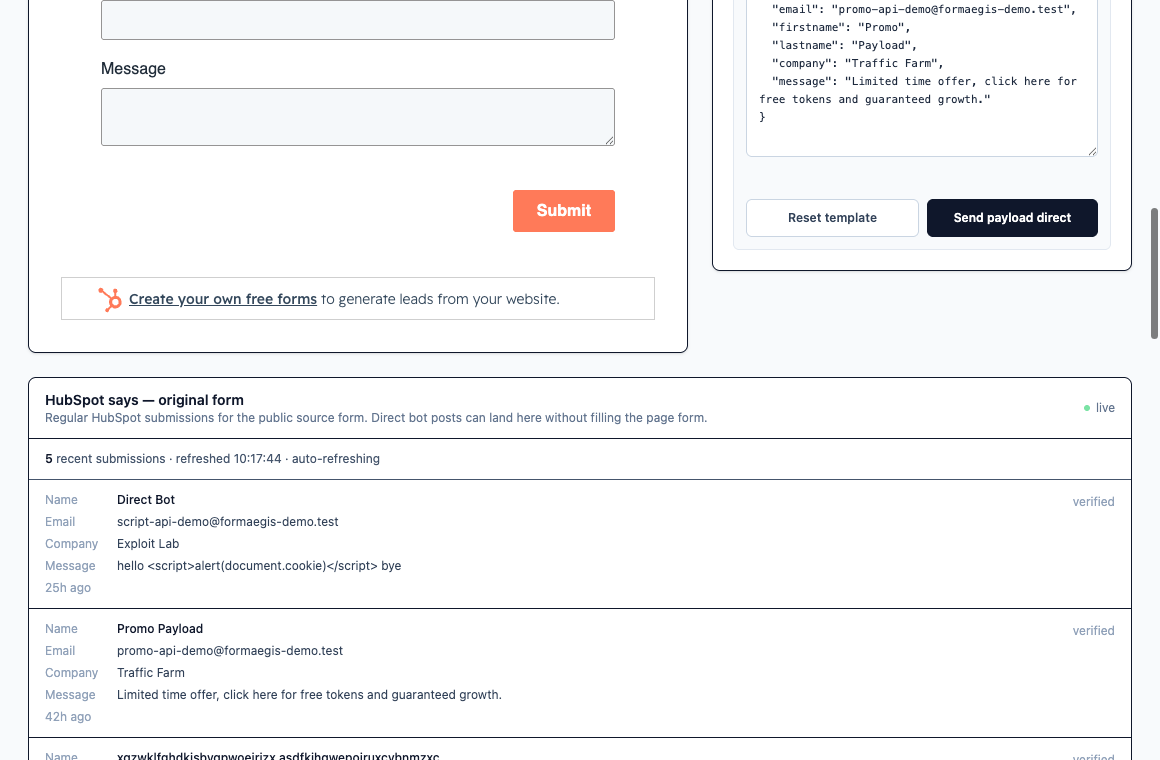Select the name "Promo Payload"
This screenshot has height=760, width=1160.
click(x=160, y=629)
